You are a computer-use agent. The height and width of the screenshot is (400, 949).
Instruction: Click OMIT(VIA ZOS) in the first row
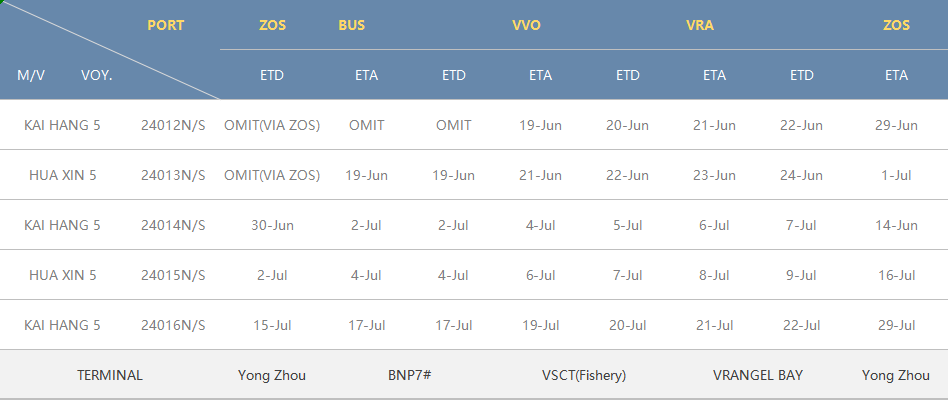[272, 125]
